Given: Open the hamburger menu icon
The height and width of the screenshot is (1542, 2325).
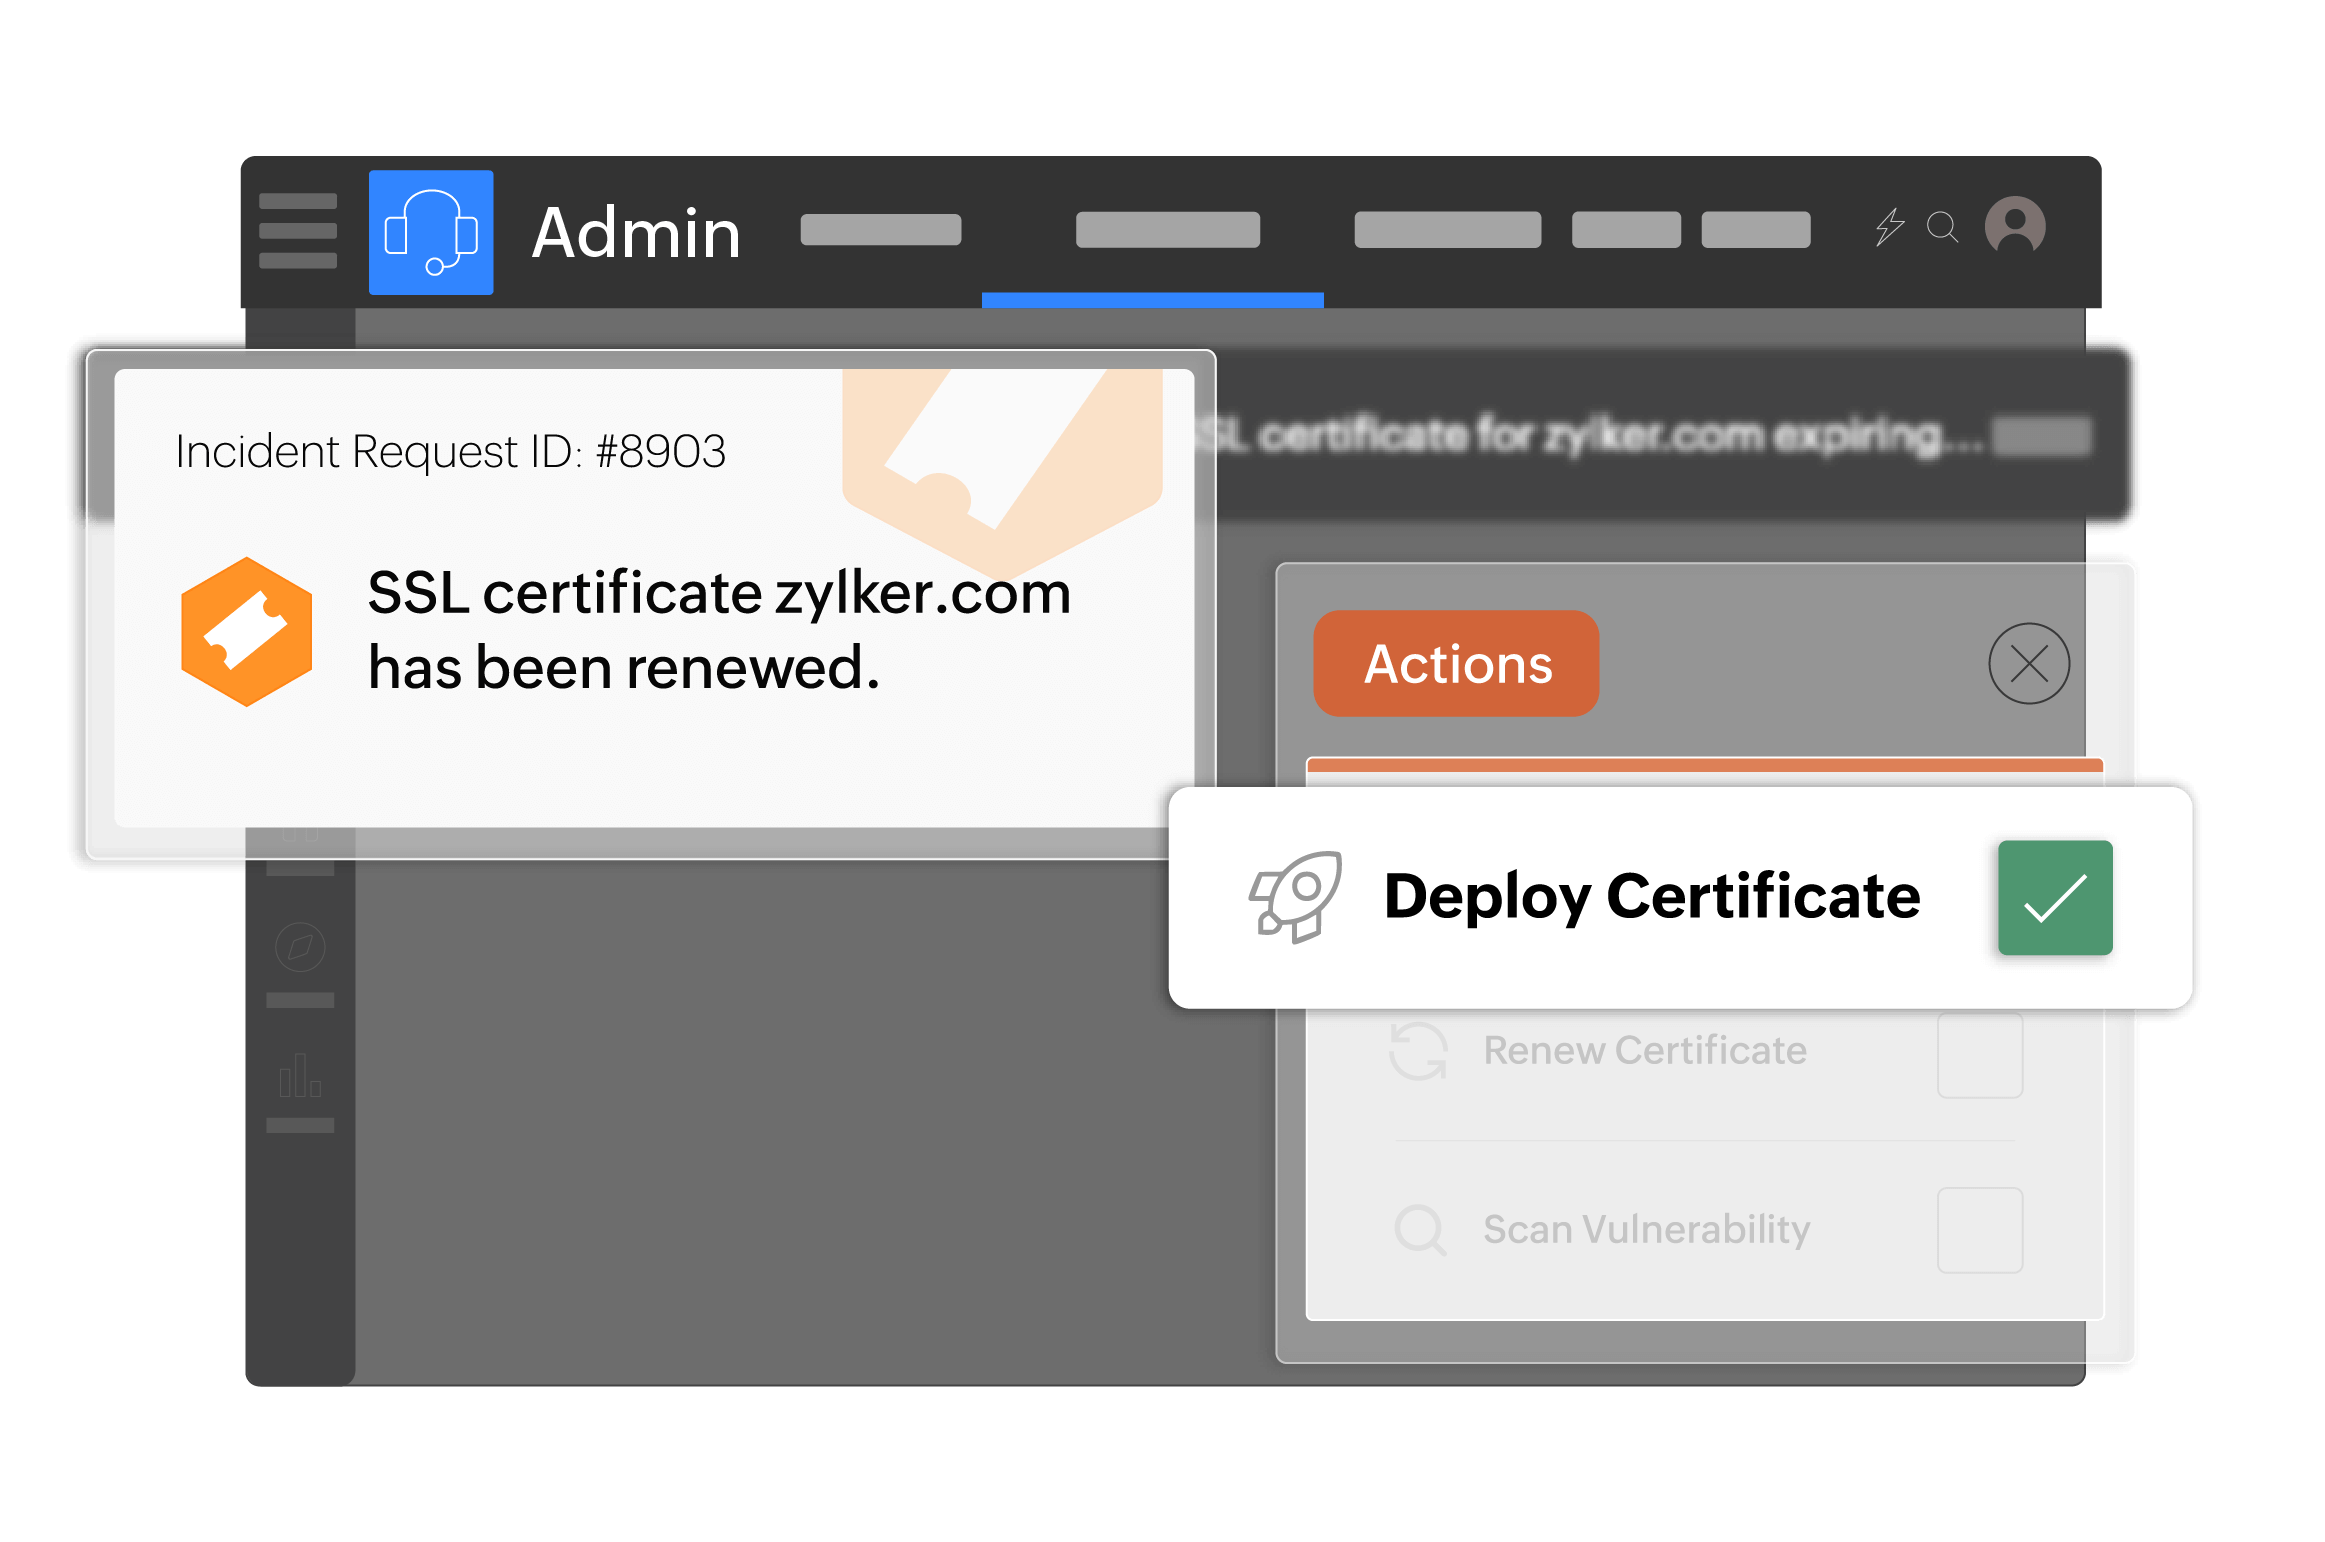Looking at the screenshot, I should (297, 231).
